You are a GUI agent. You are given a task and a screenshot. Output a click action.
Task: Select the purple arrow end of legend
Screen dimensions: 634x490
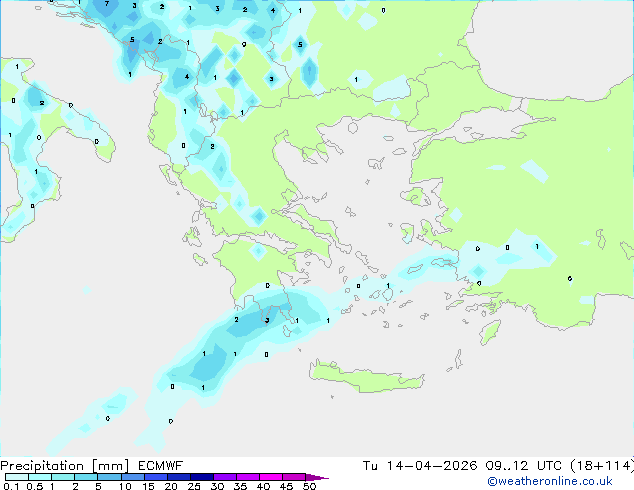coord(317,477)
